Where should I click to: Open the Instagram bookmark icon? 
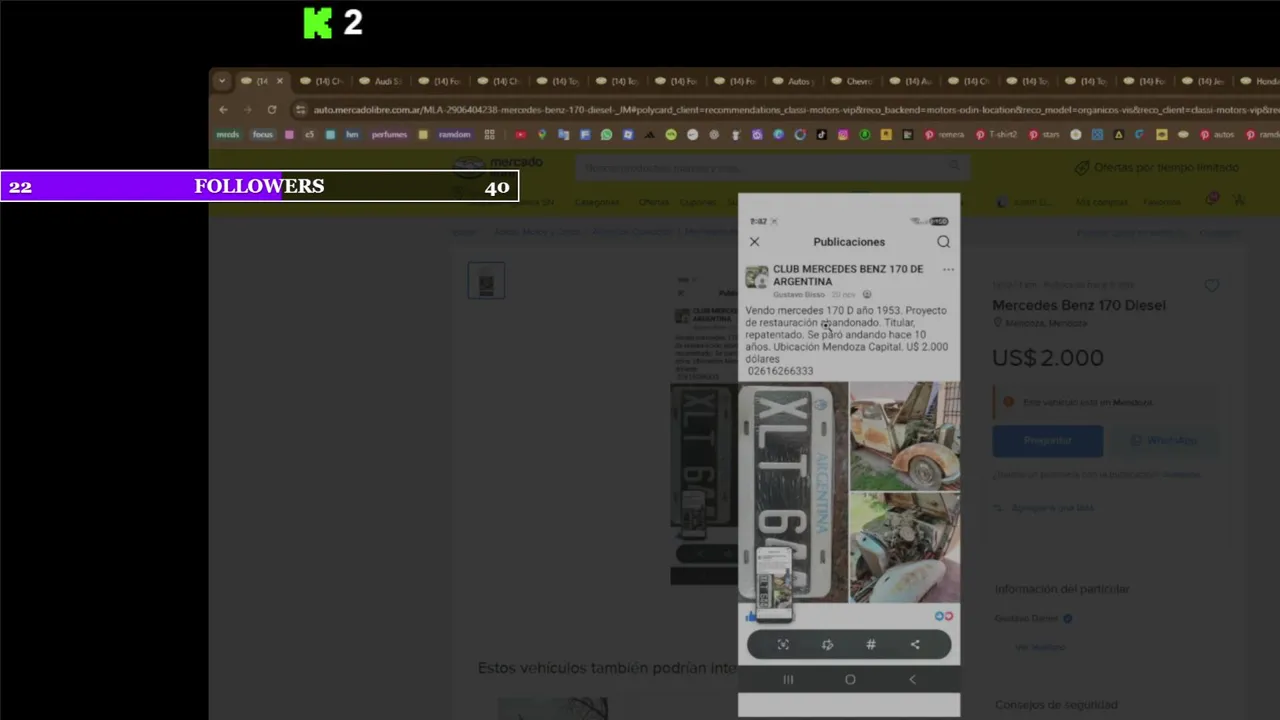[x=843, y=135]
